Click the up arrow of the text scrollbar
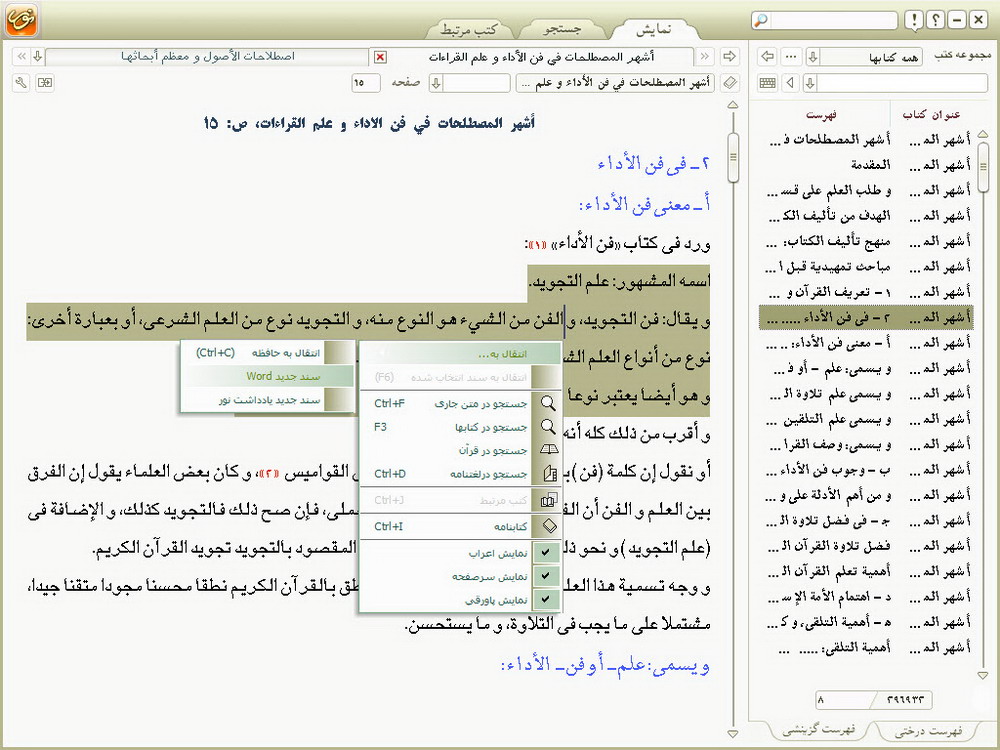The height and width of the screenshot is (750, 1000). (x=733, y=105)
